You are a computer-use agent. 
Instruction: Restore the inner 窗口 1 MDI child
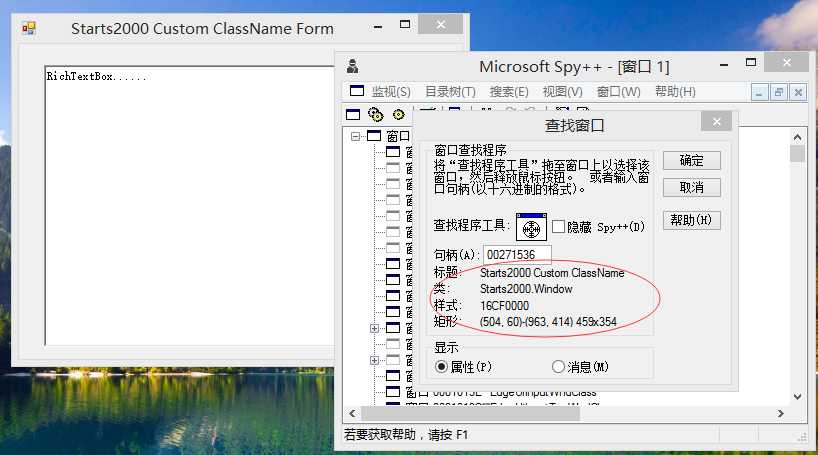tap(778, 93)
